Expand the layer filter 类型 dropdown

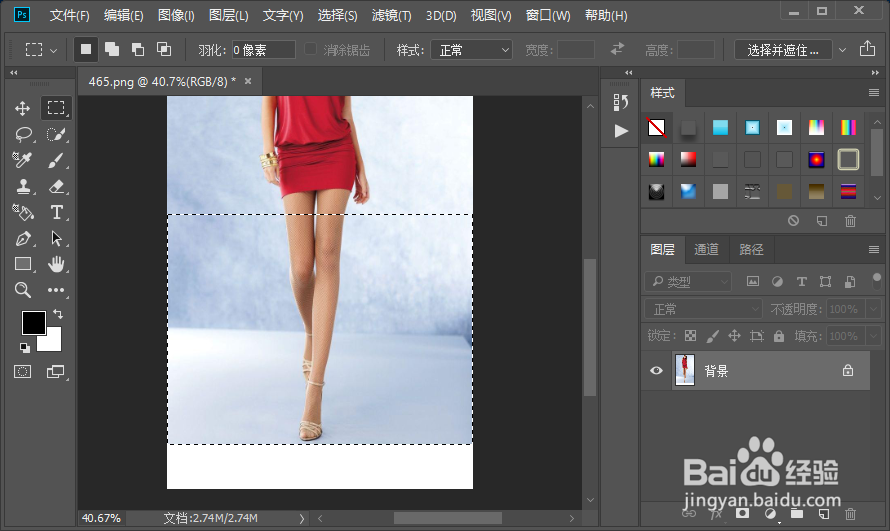[689, 282]
